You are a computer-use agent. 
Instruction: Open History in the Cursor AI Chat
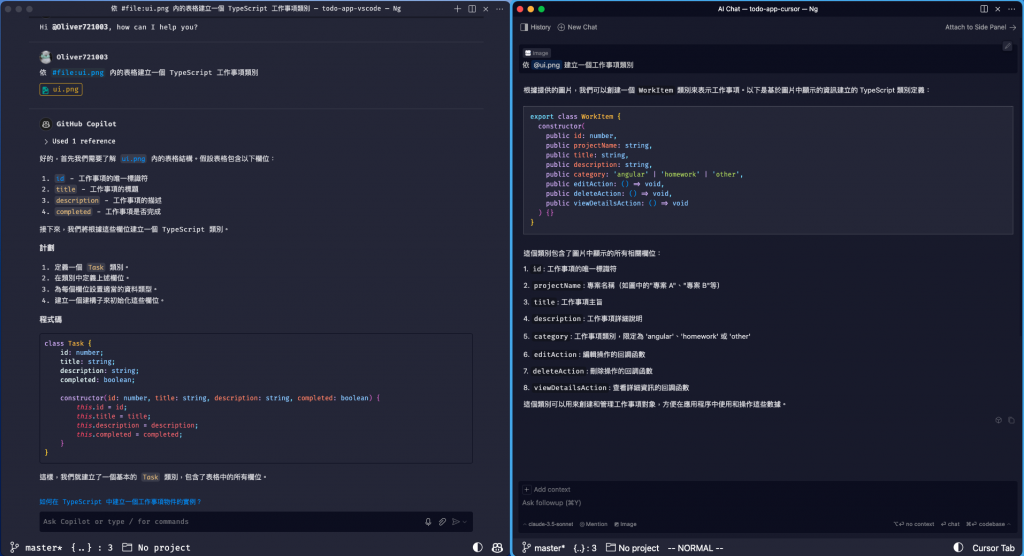point(536,27)
